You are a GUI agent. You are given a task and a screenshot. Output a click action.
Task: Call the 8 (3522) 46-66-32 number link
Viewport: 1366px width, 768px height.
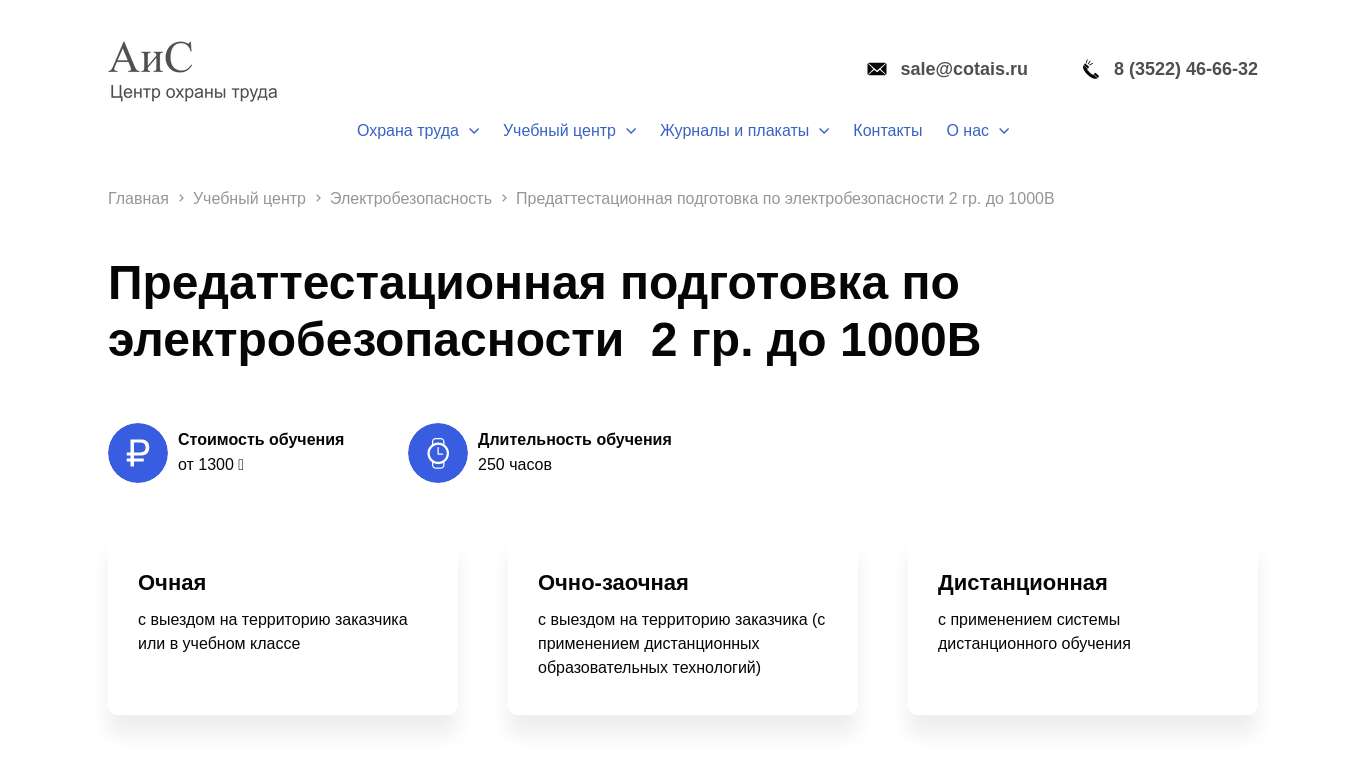[x=1185, y=69]
